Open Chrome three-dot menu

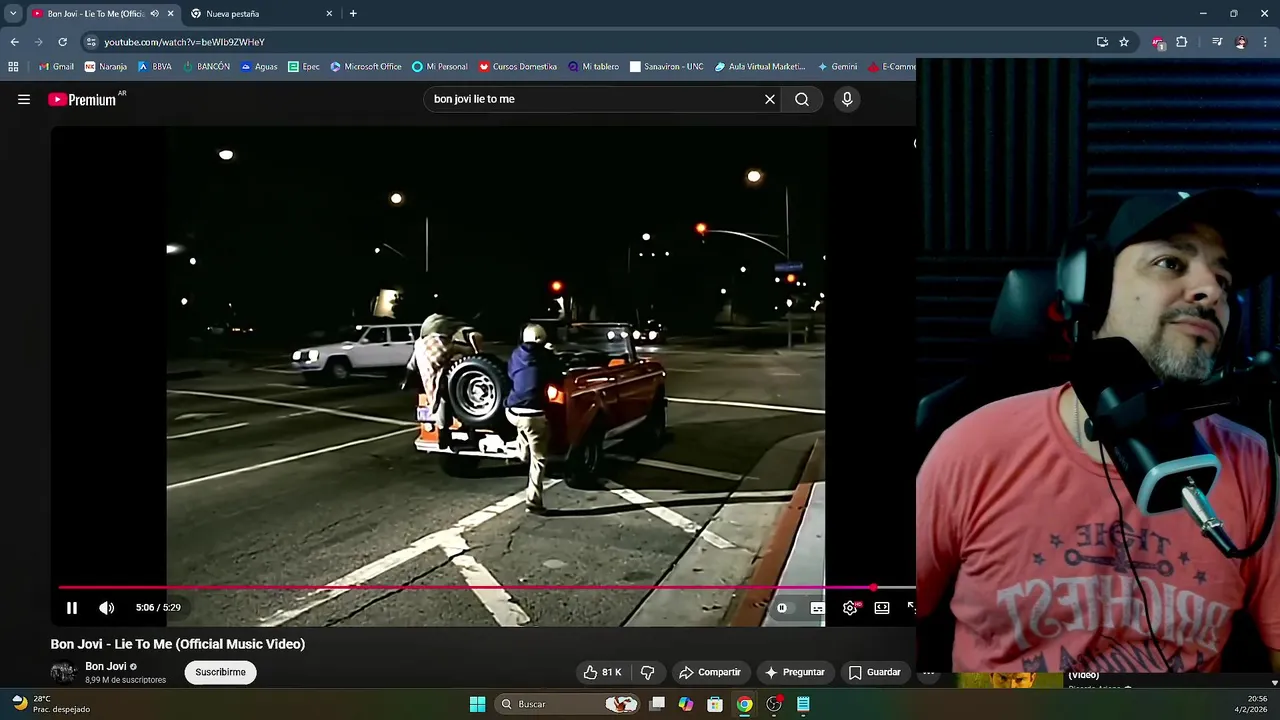click(x=1265, y=42)
